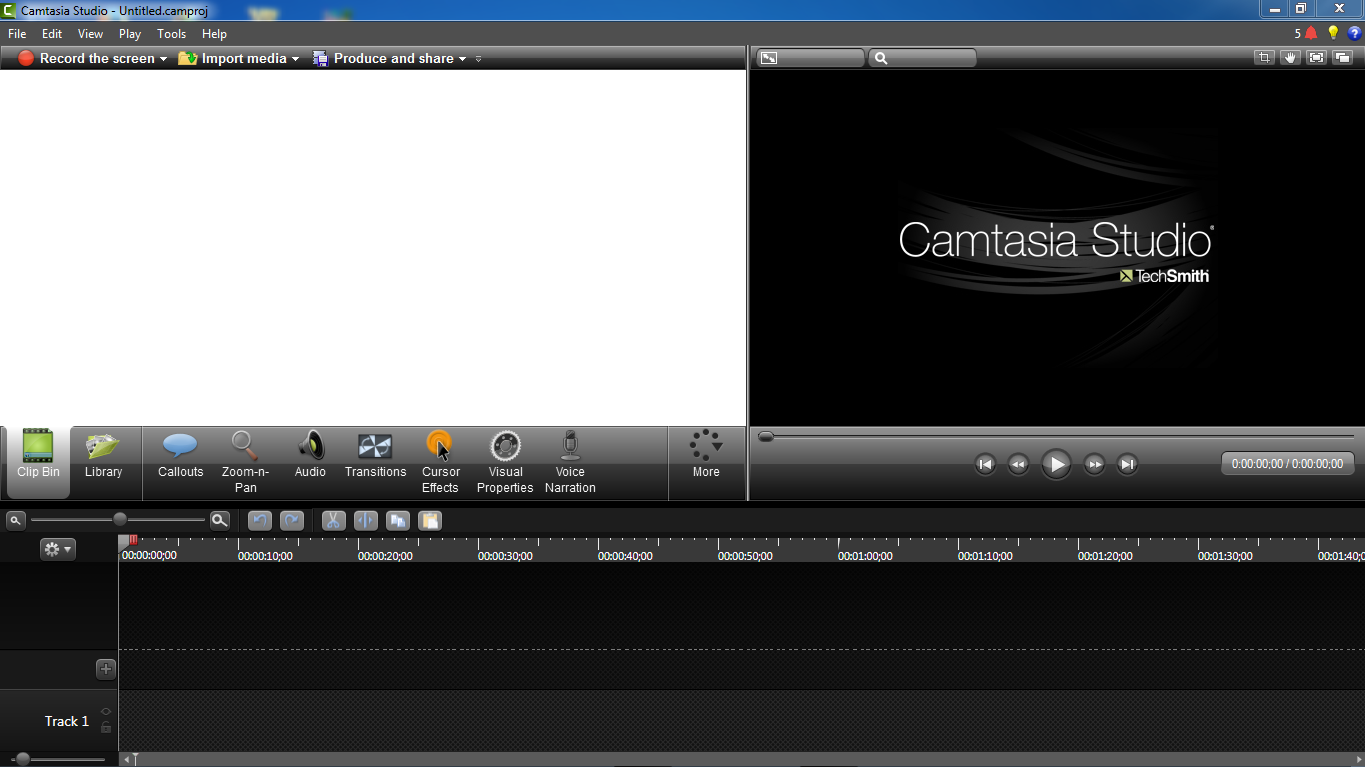The image size is (1365, 767).
Task: Lock Track 1
Action: 105,727
